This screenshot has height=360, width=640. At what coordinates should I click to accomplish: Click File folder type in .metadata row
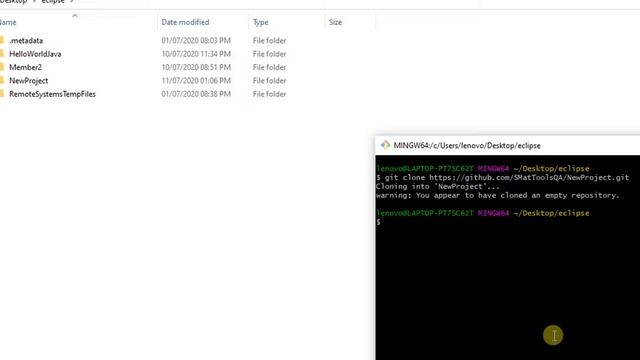pyautogui.click(x=269, y=40)
